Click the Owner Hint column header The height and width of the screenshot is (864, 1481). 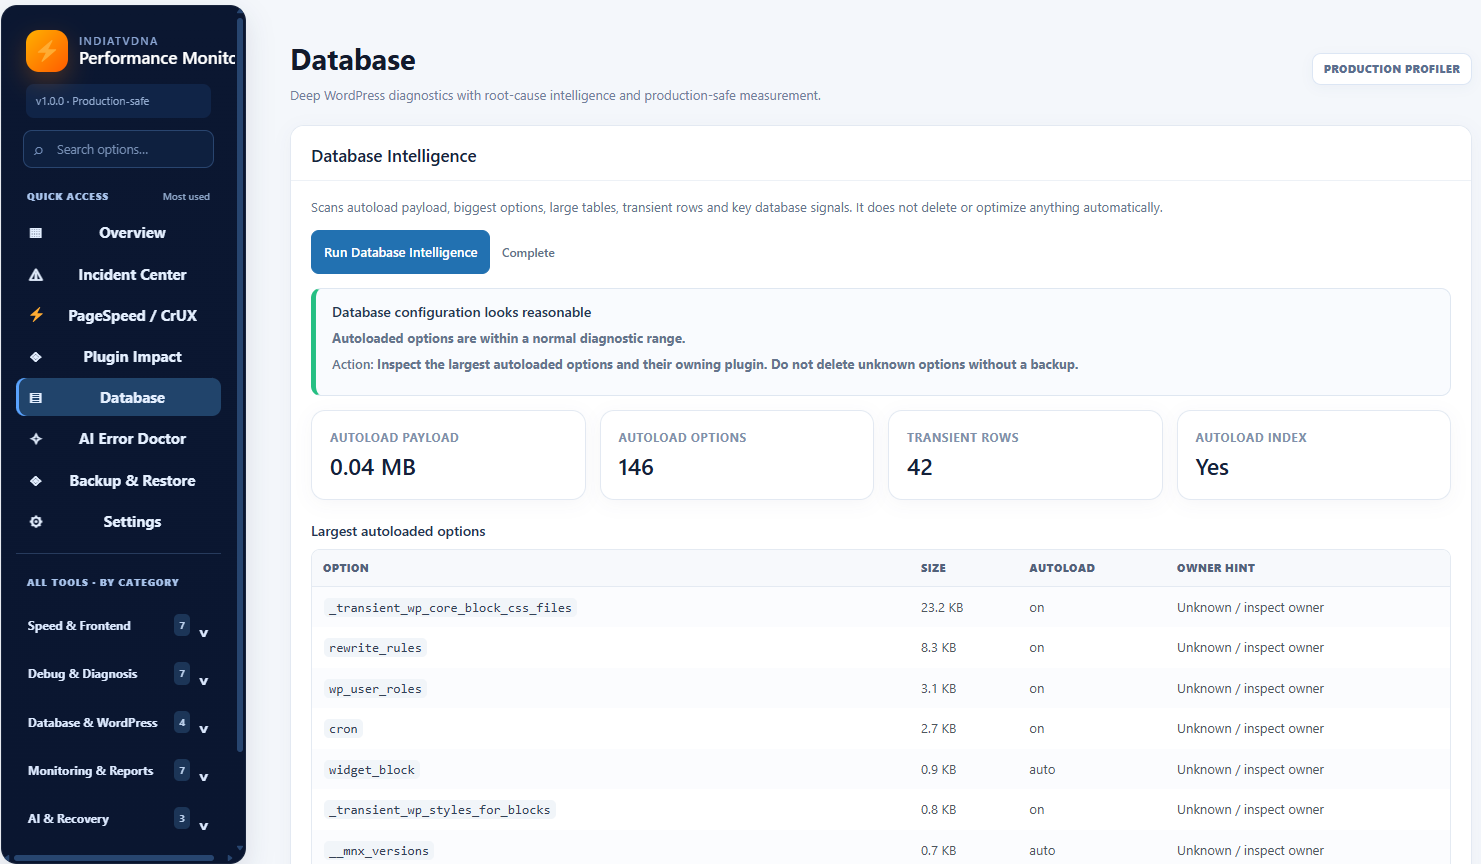pyautogui.click(x=1215, y=568)
